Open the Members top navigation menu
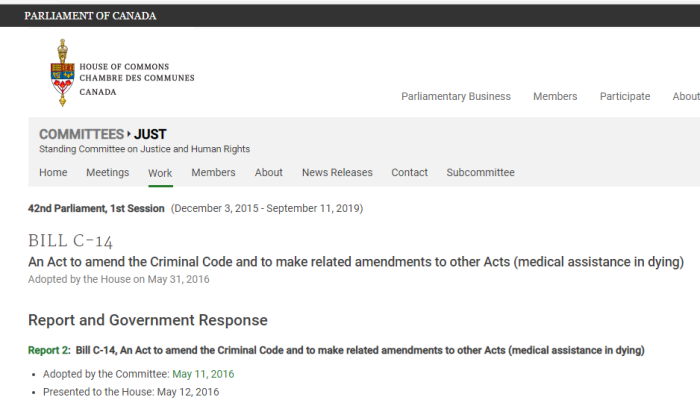Image resolution: width=700 pixels, height=400 pixels. point(555,96)
